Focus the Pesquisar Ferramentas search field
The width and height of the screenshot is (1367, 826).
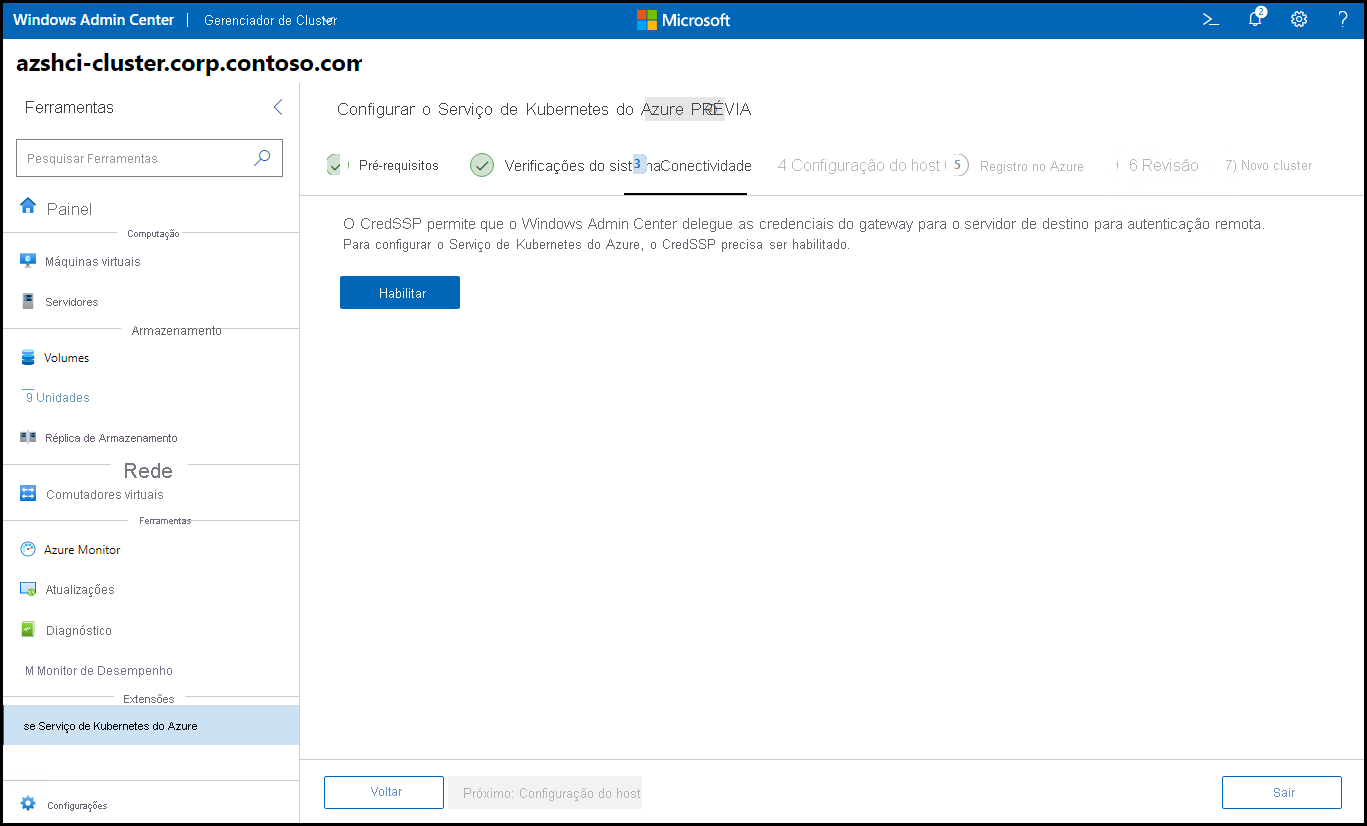point(150,158)
